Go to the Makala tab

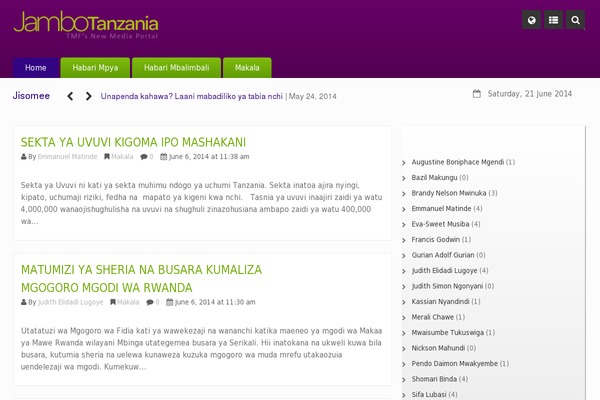pos(247,68)
